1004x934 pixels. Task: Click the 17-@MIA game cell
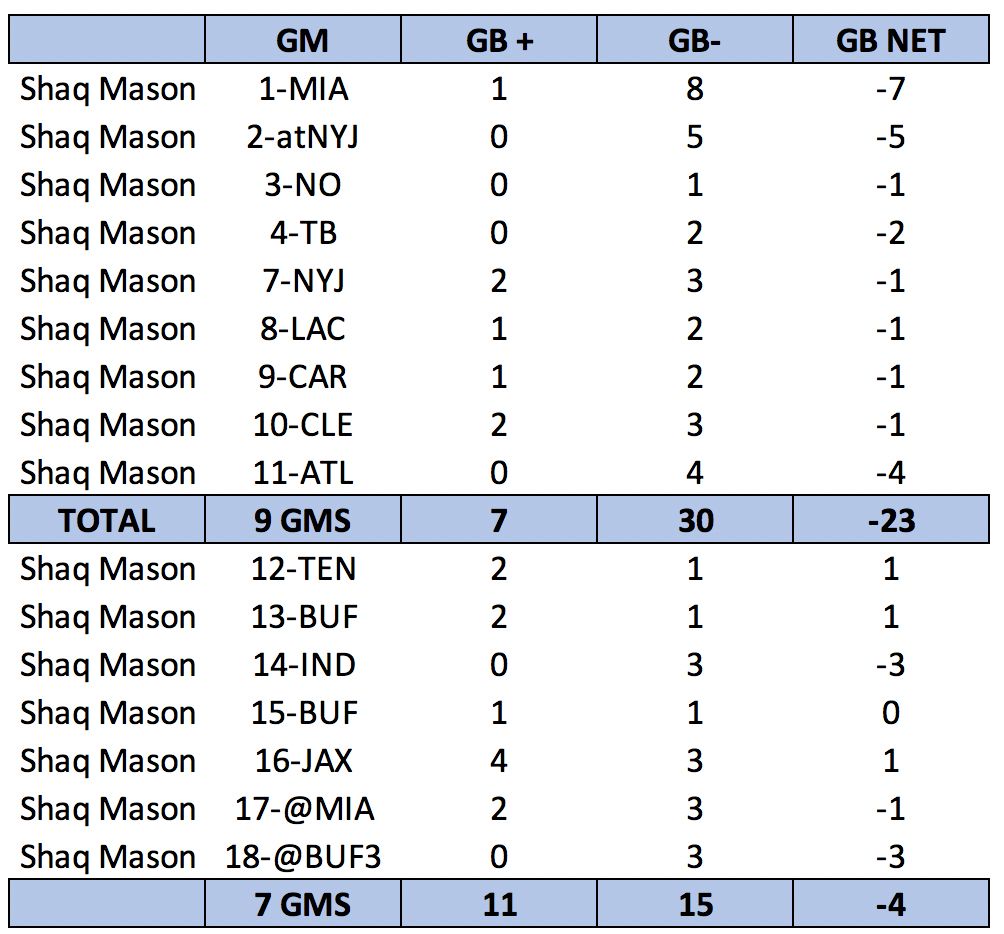(303, 809)
